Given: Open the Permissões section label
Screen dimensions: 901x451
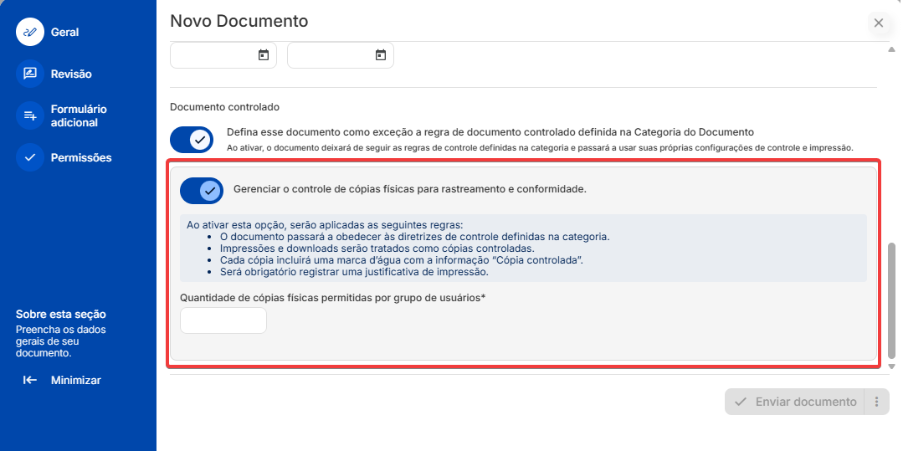Looking at the screenshot, I should tap(81, 157).
